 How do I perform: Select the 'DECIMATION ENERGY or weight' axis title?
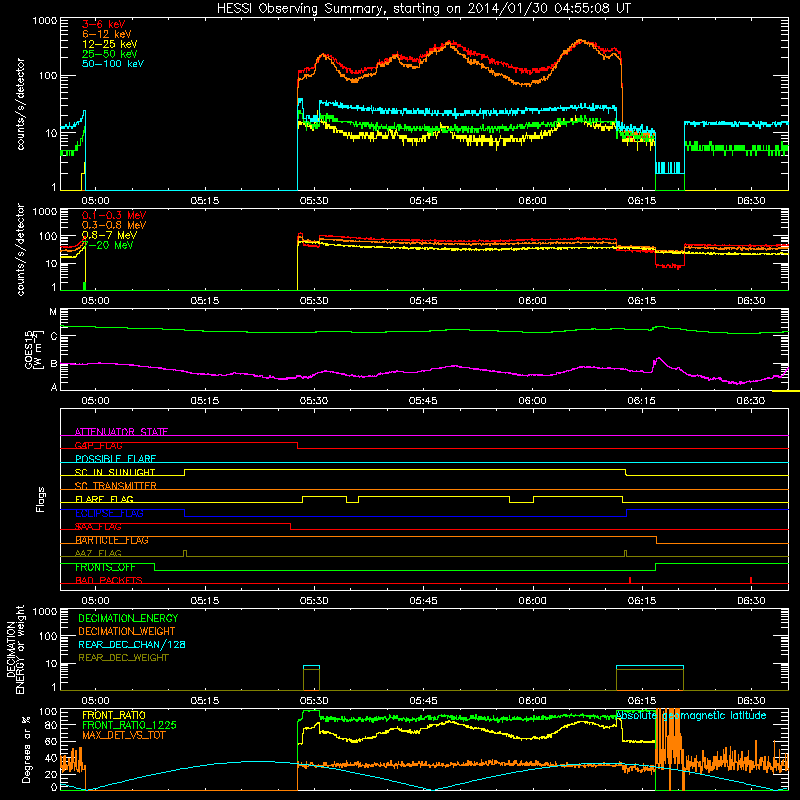[16, 649]
